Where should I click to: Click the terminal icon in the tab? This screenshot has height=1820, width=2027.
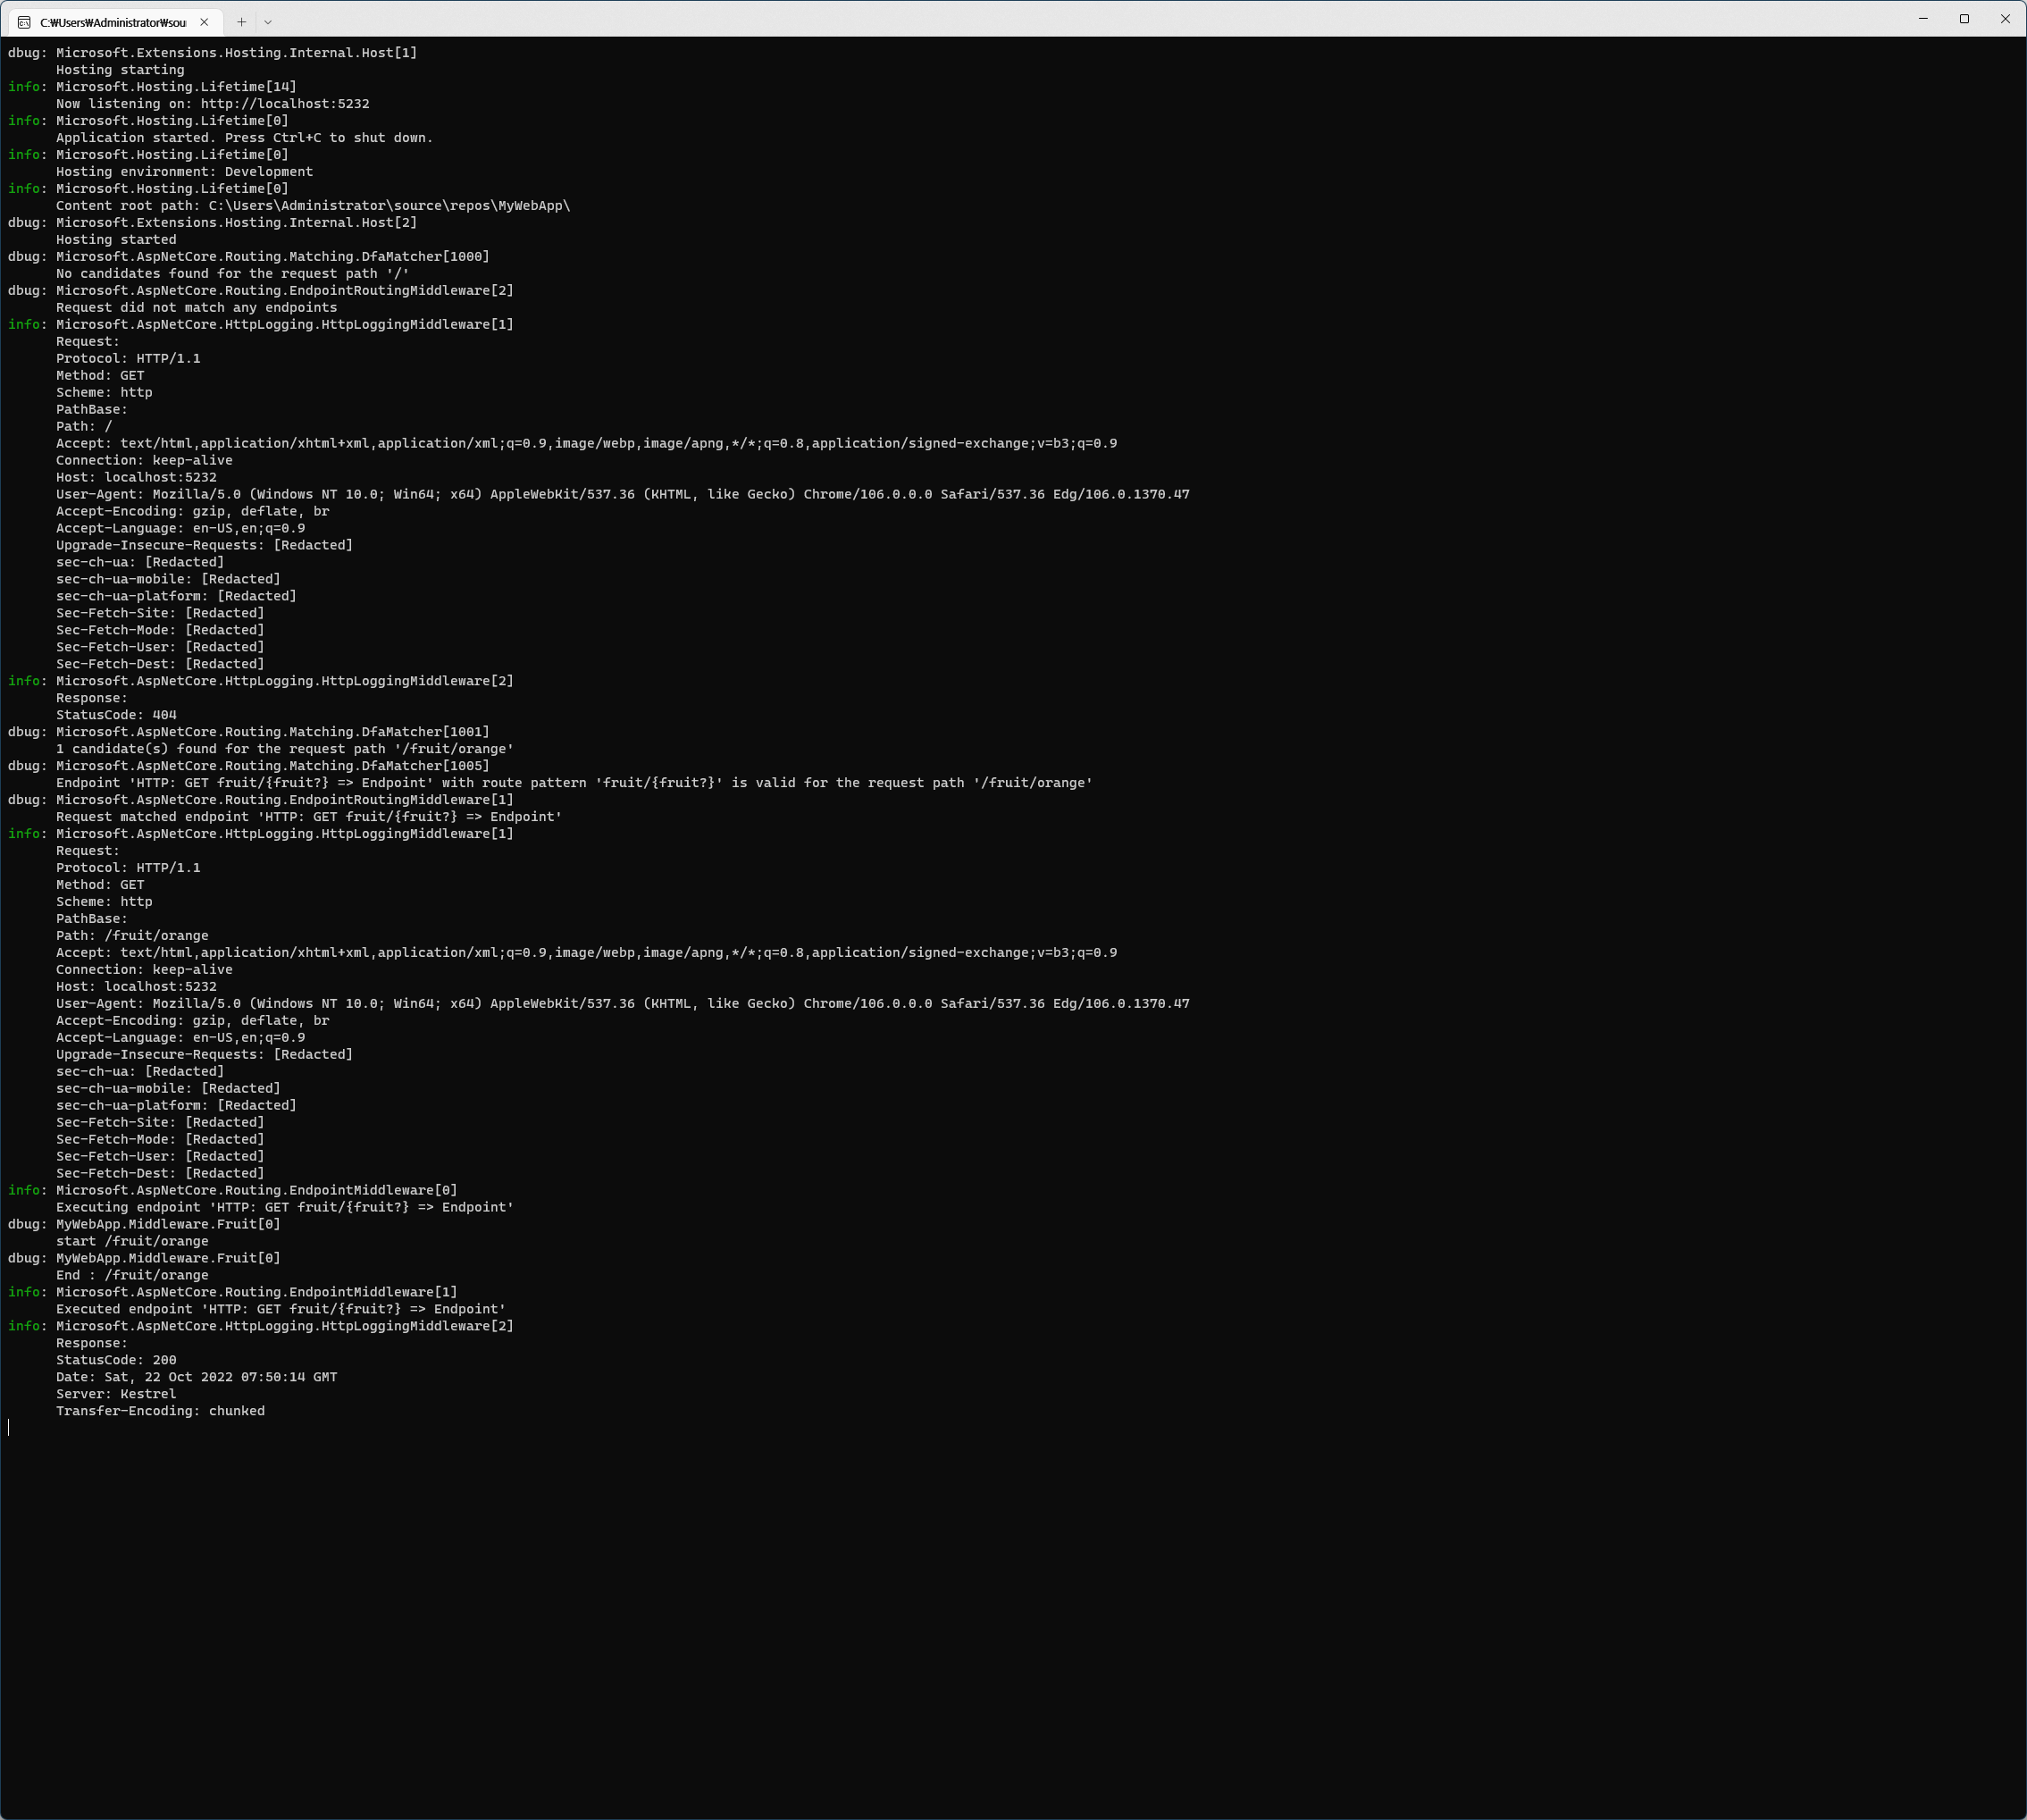(x=24, y=22)
